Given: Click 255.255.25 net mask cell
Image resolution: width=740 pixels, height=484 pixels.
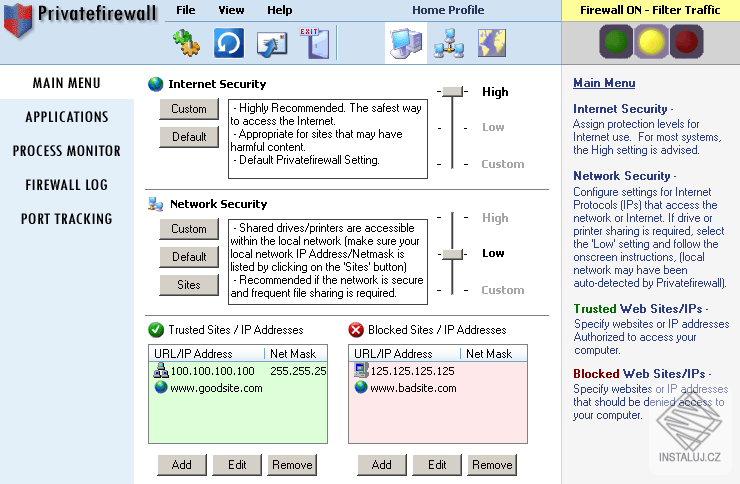Looking at the screenshot, I should coord(298,371).
